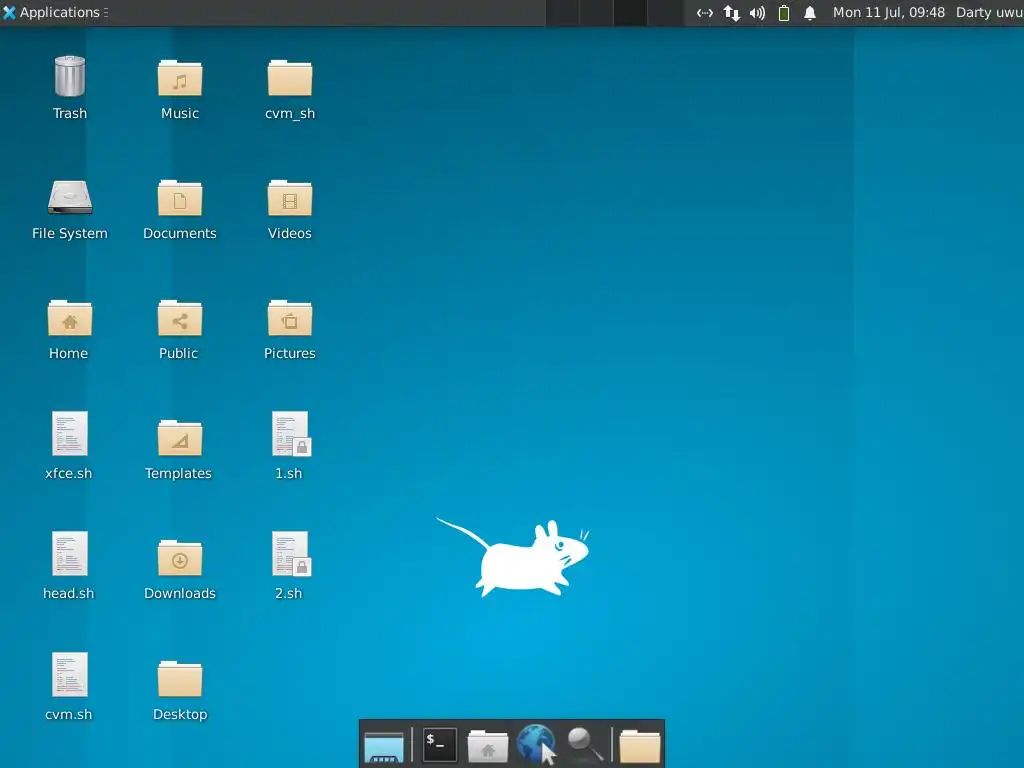1024x768 pixels.
Task: Select the Public folder icon
Action: tap(180, 318)
